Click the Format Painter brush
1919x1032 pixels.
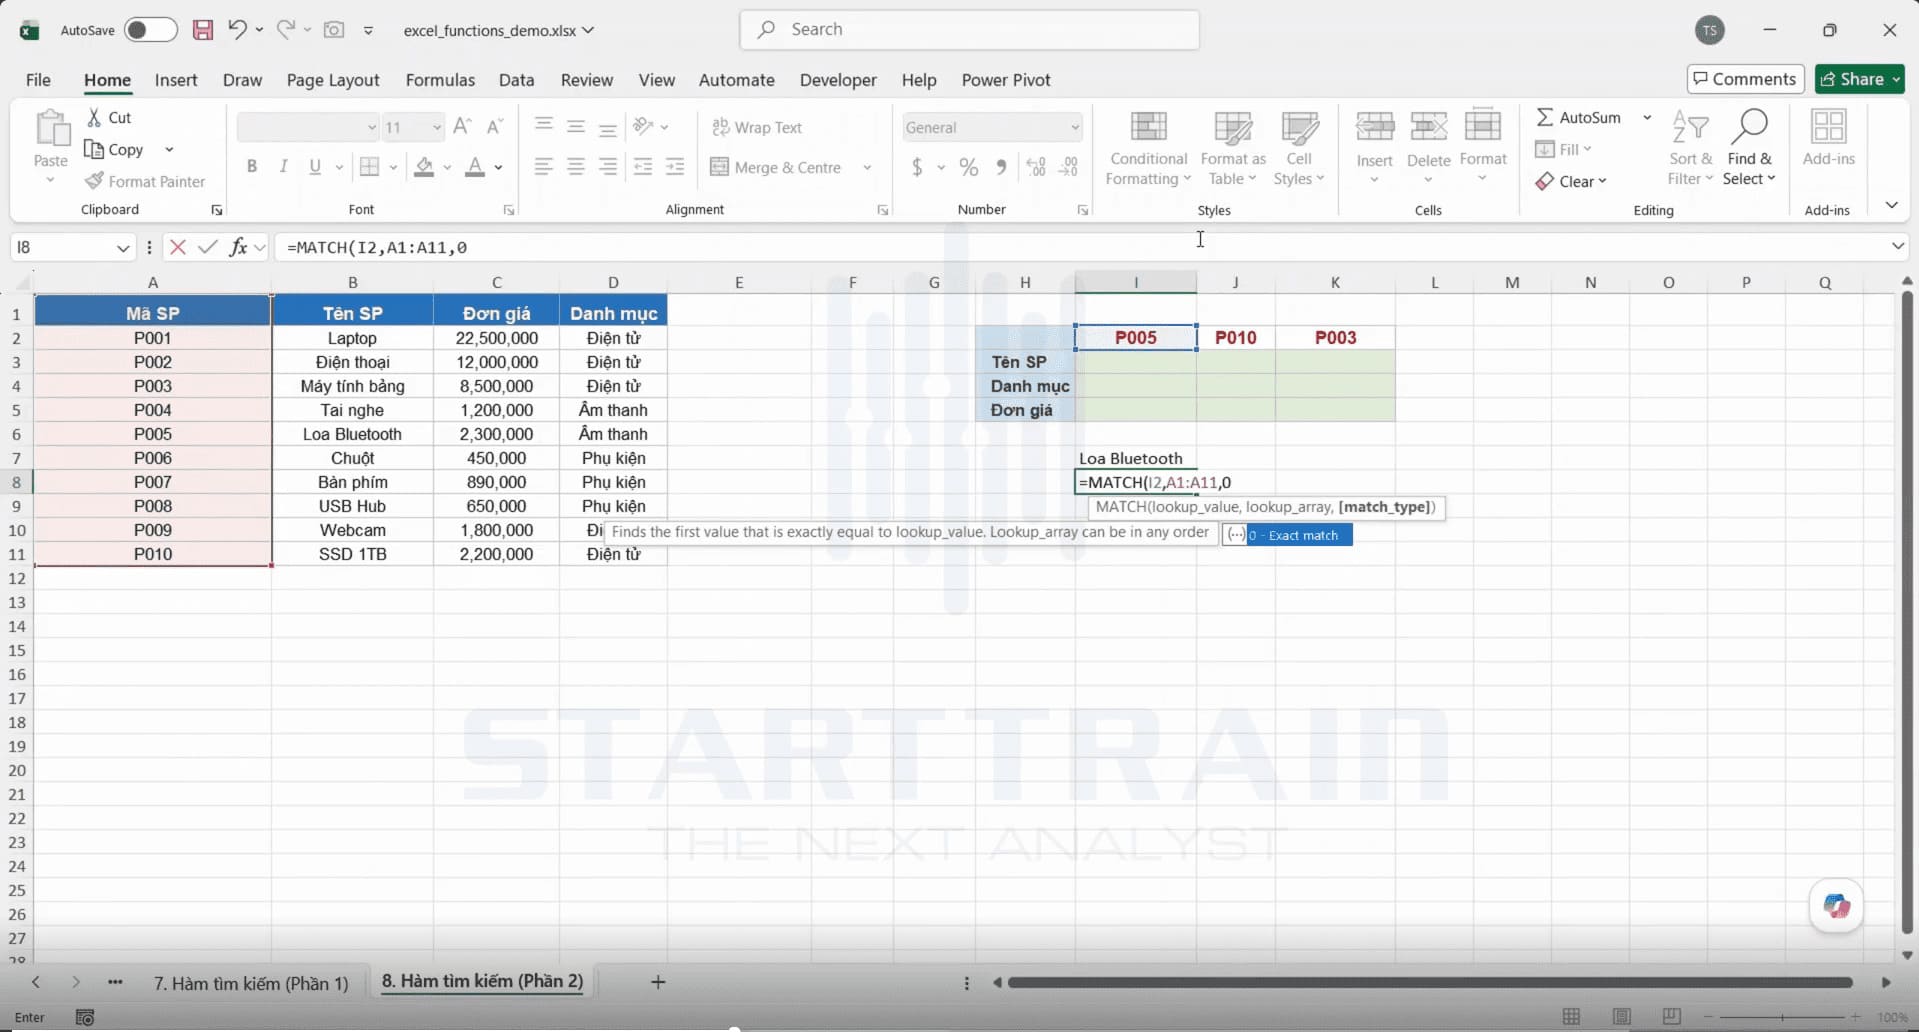pyautogui.click(x=94, y=181)
